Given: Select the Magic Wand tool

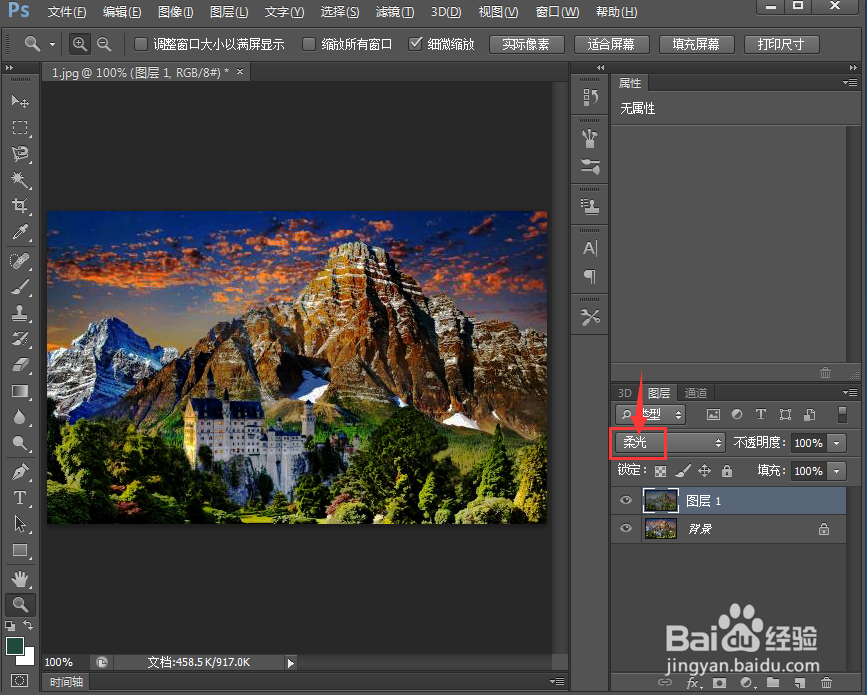Looking at the screenshot, I should click(20, 180).
